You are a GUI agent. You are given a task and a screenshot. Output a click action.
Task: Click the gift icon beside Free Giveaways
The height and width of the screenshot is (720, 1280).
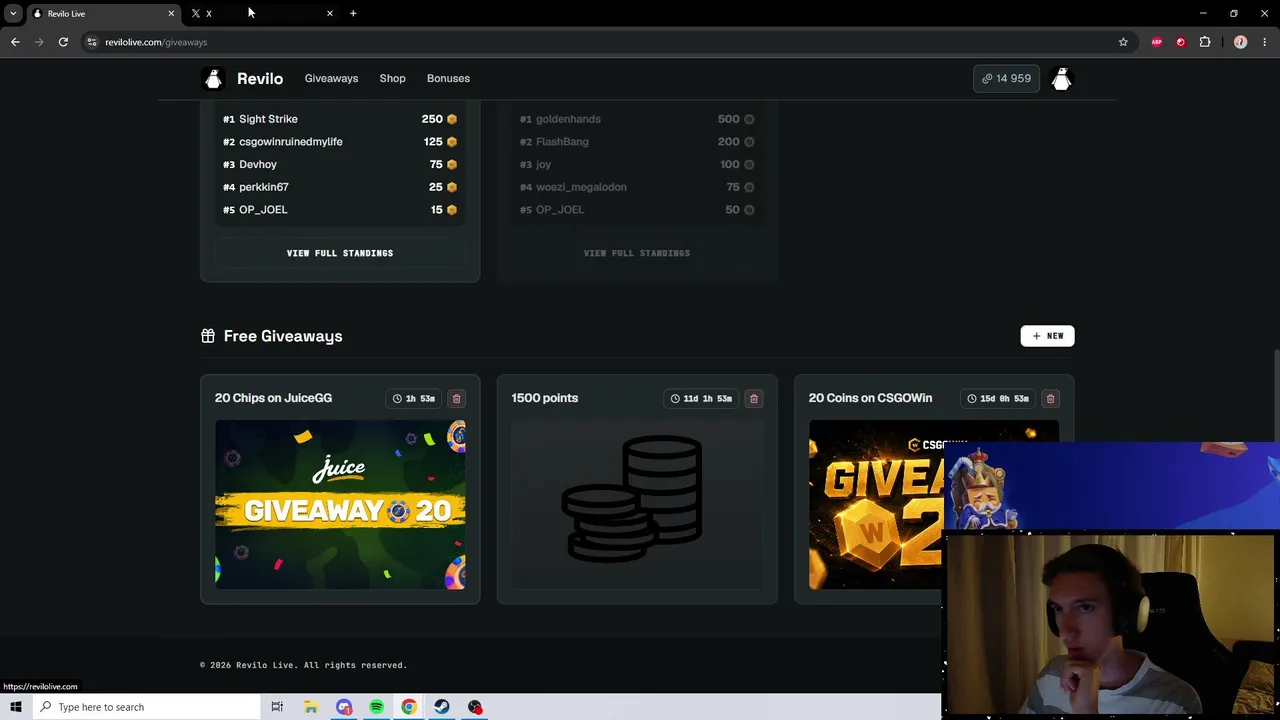[207, 336]
